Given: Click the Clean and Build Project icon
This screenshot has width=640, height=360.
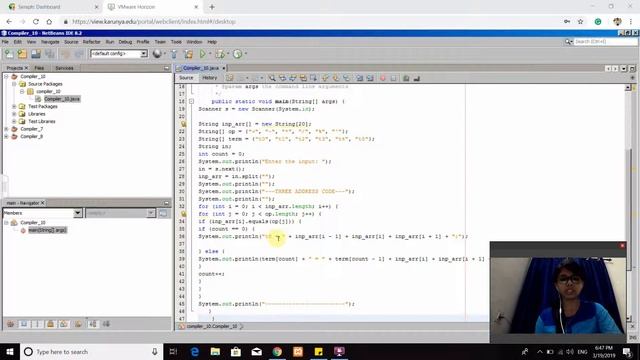Looking at the screenshot, I should (188, 53).
